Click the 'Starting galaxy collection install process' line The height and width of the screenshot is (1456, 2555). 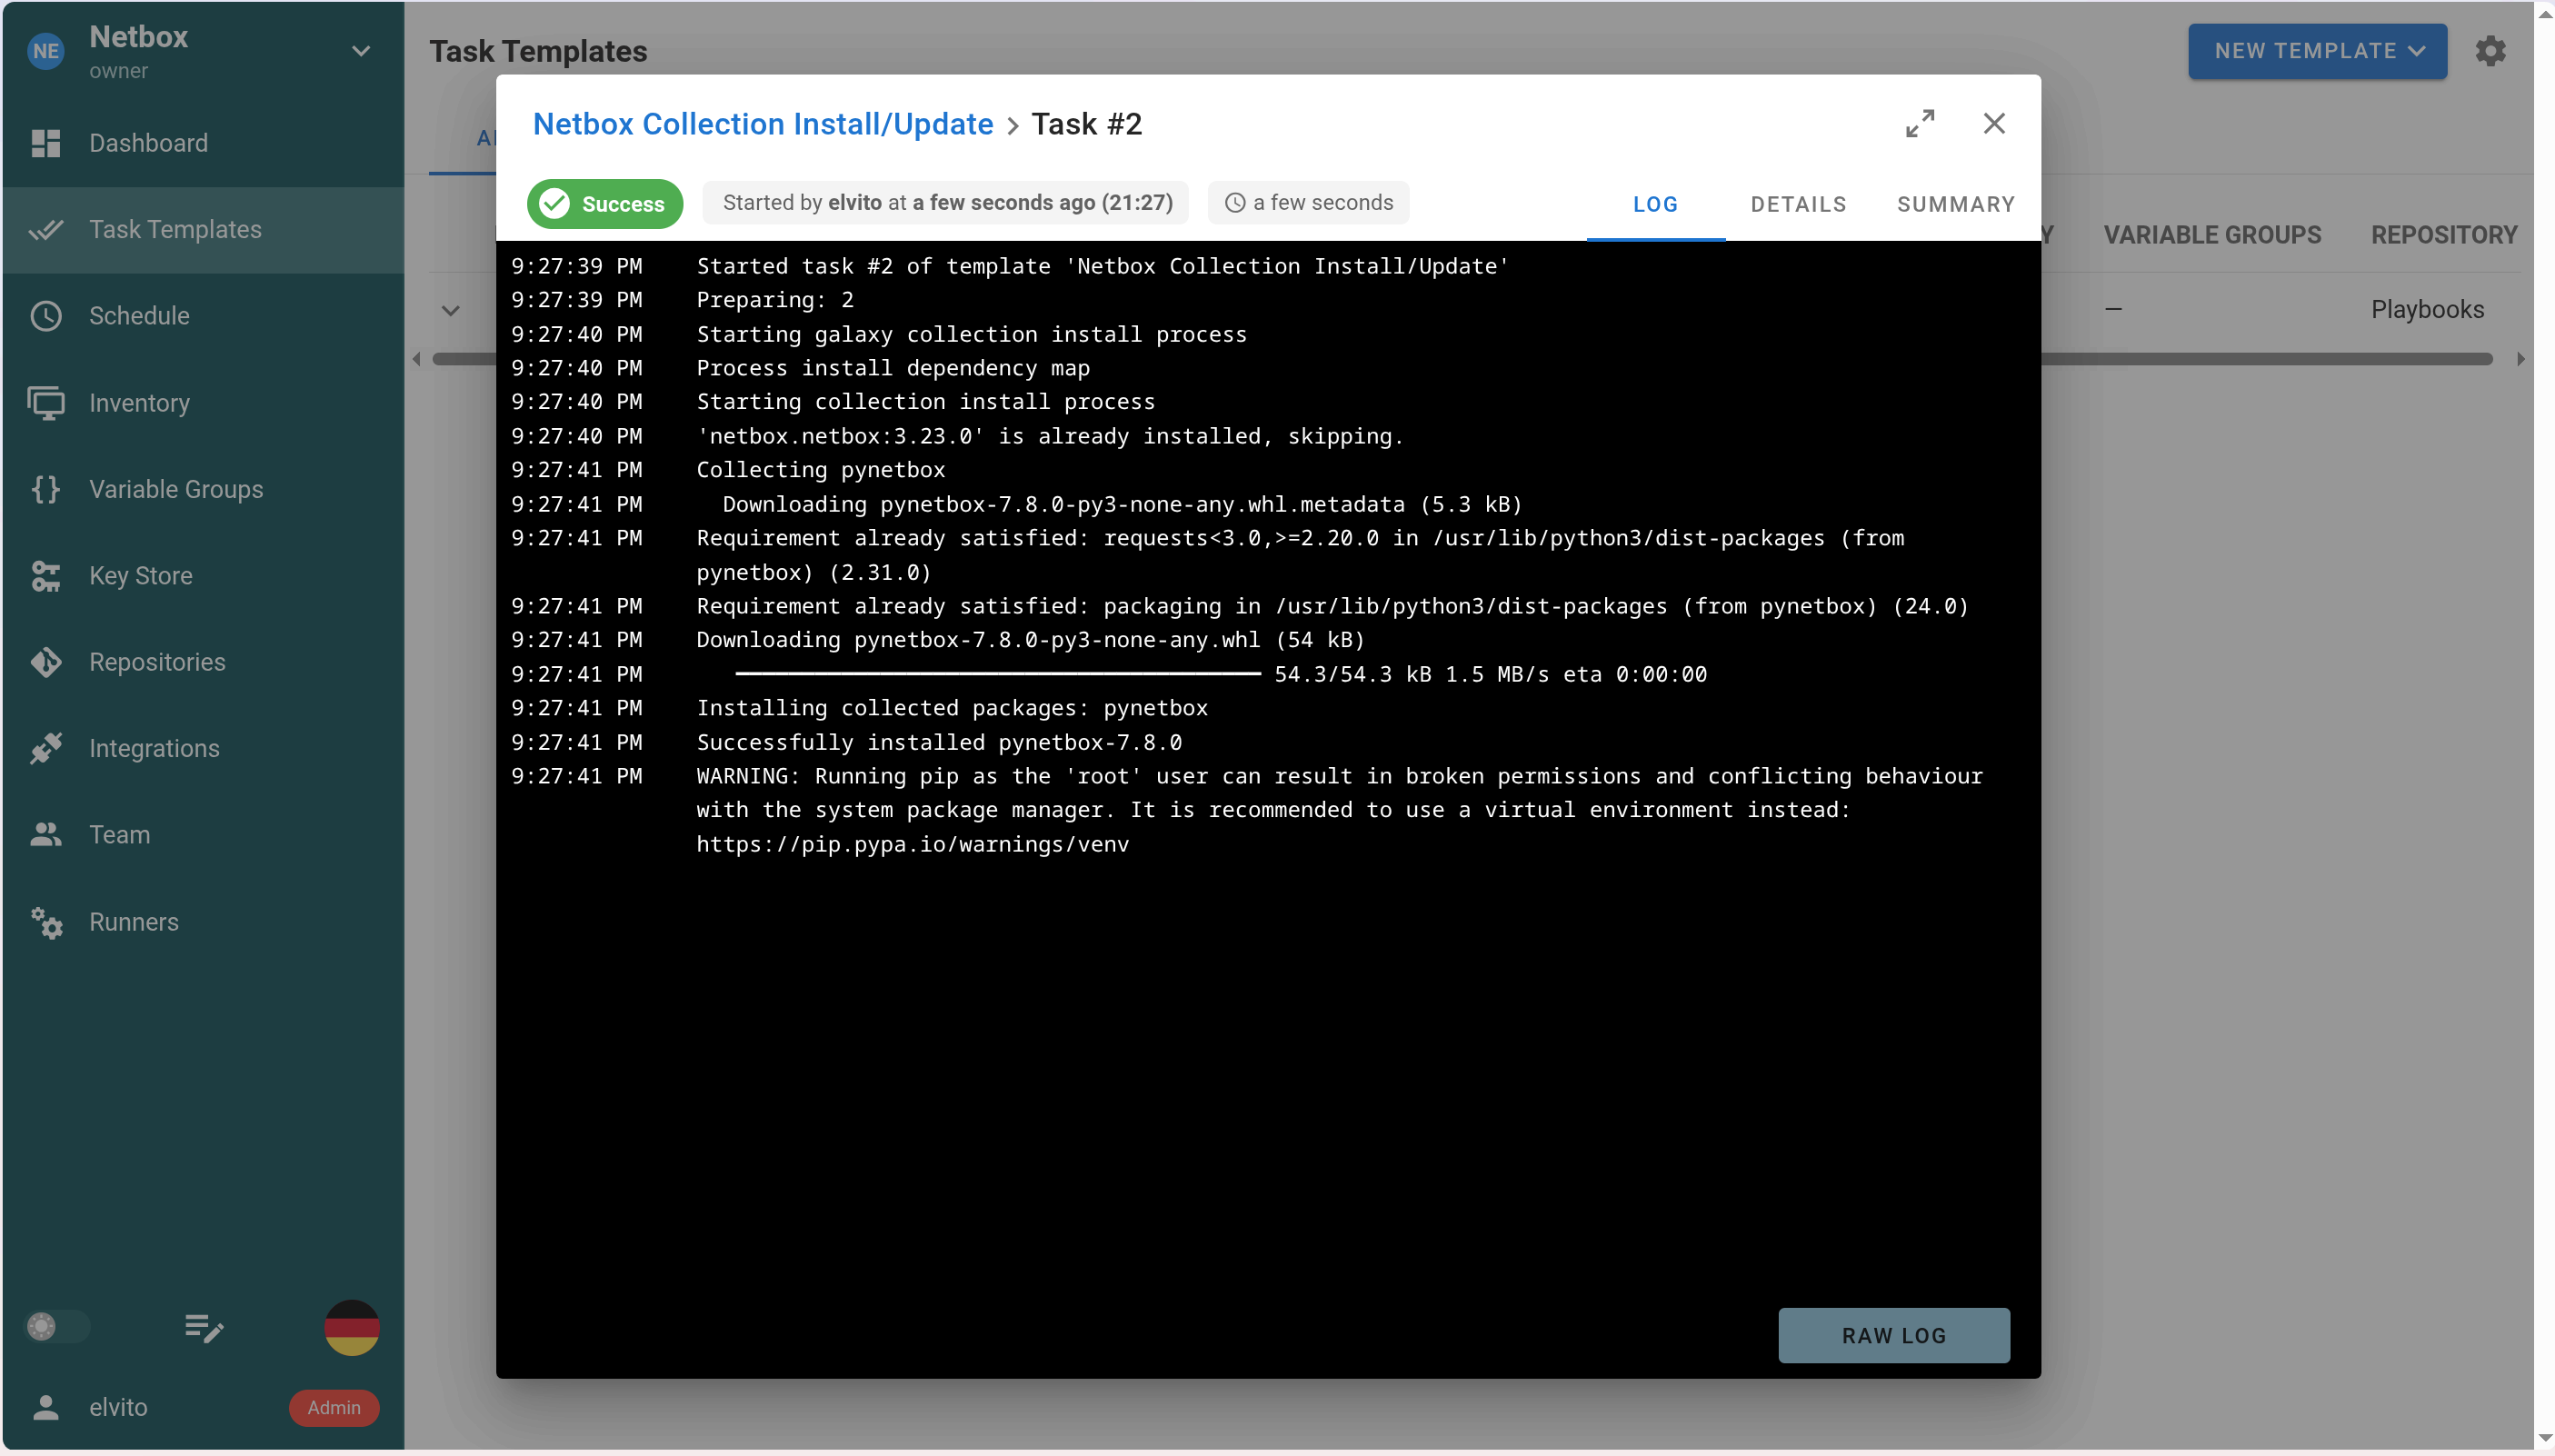tap(971, 334)
